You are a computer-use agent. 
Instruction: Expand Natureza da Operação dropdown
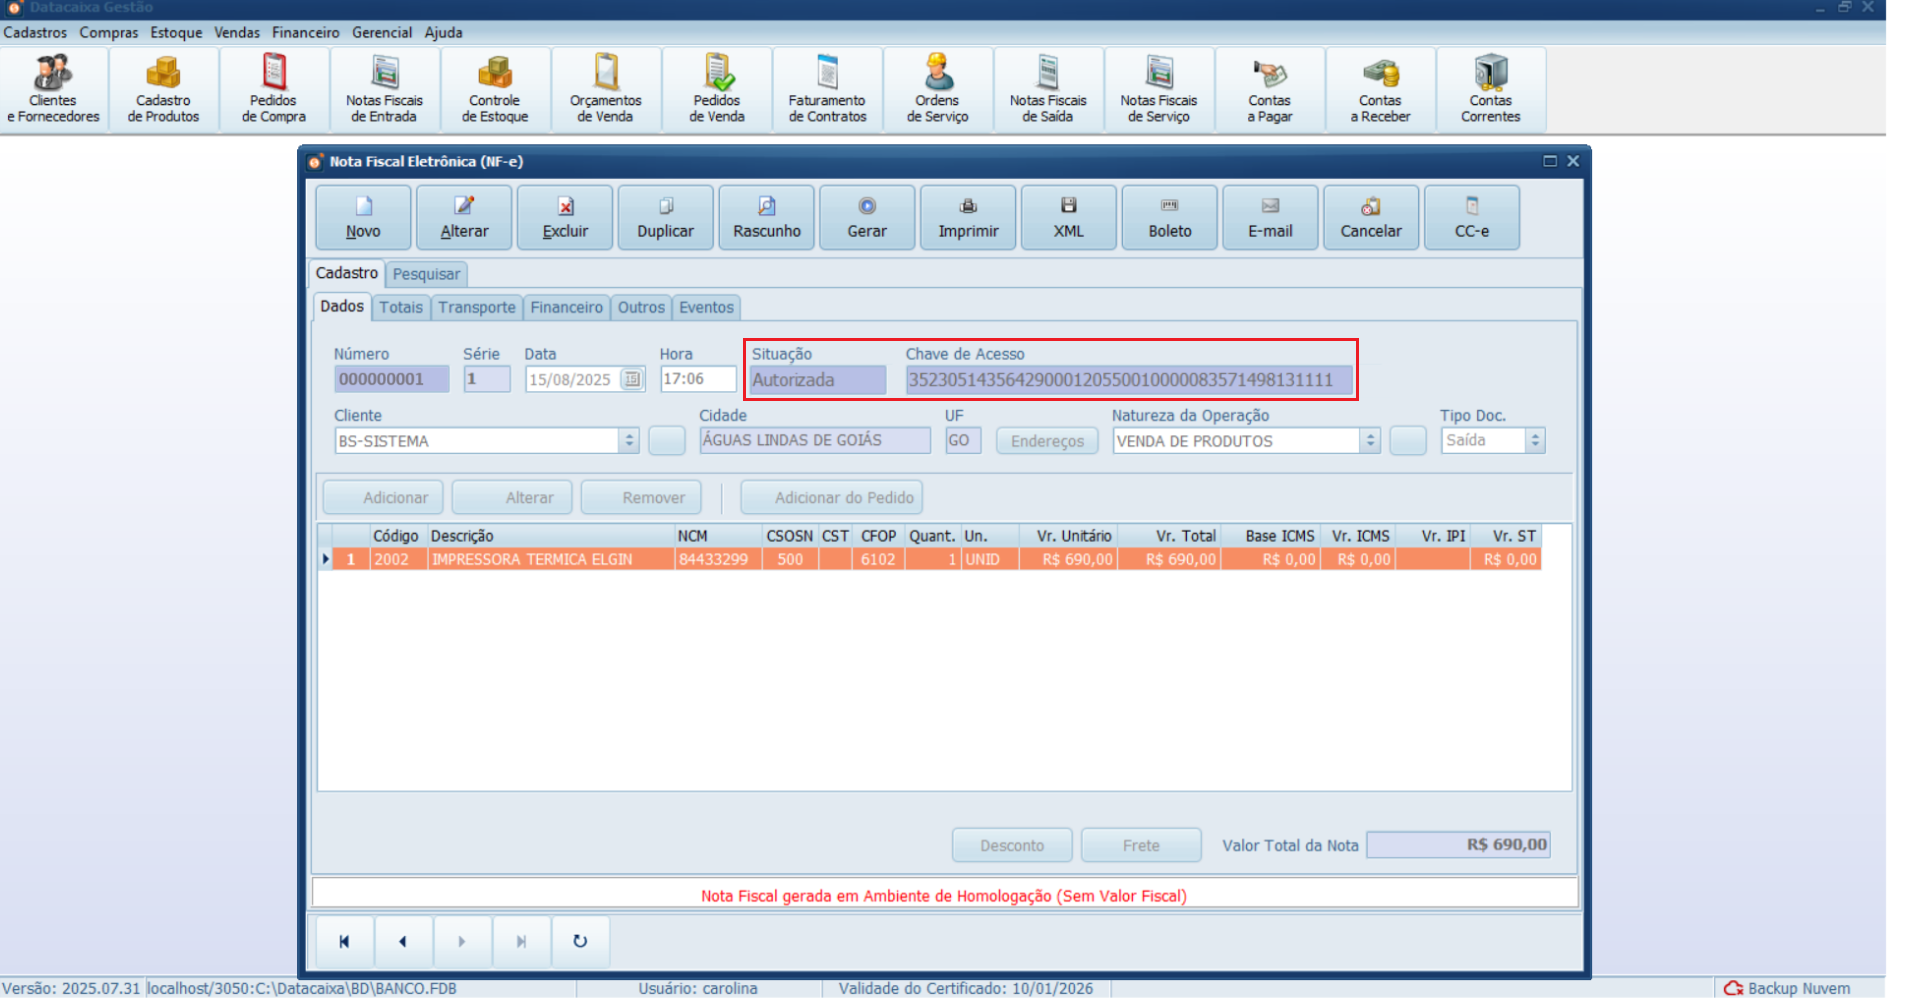click(1370, 441)
